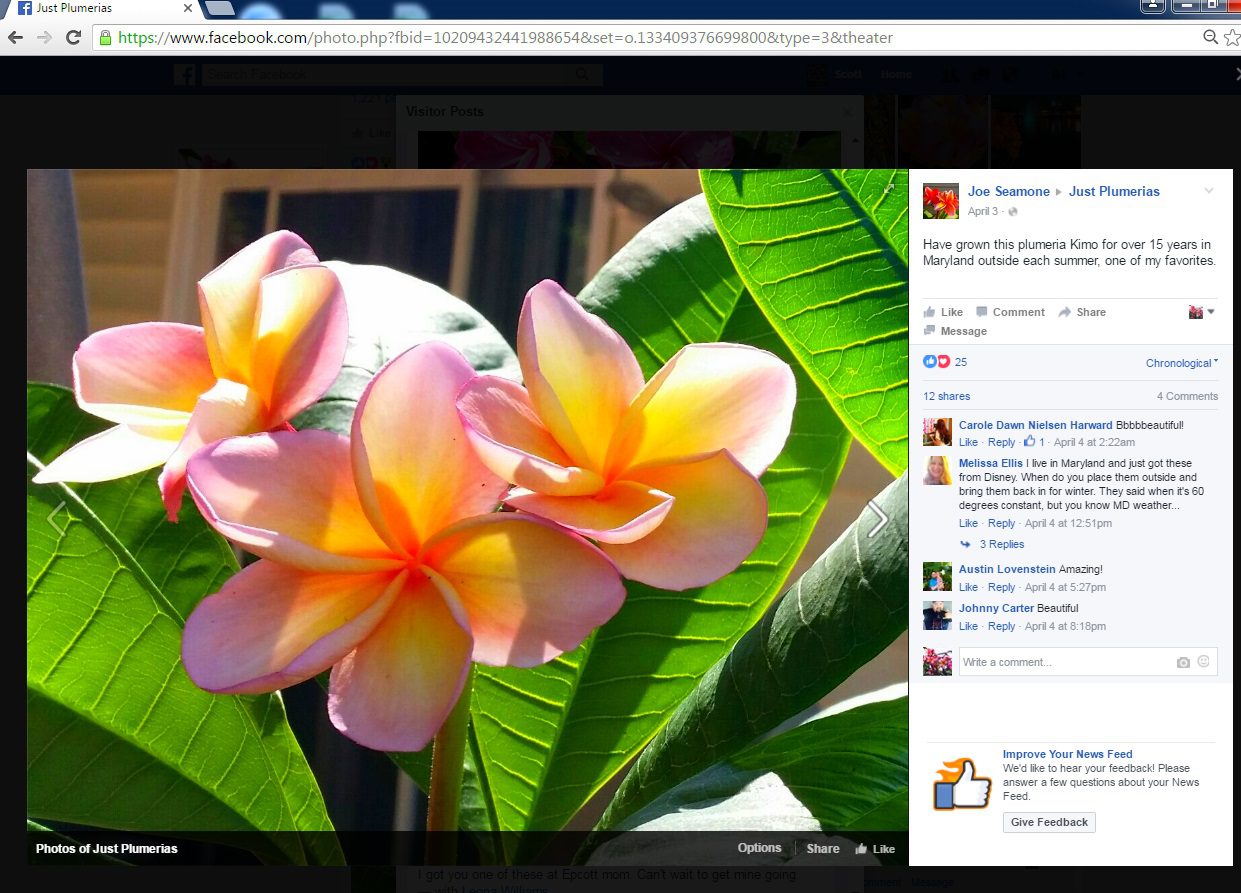The image size is (1241, 893).
Task: Open the photo Options menu
Action: 759,848
